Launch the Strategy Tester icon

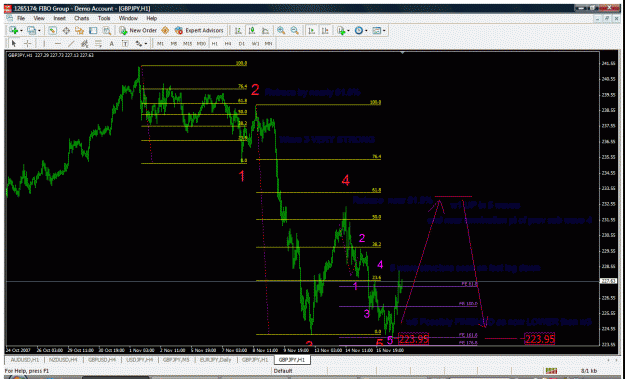(106, 30)
